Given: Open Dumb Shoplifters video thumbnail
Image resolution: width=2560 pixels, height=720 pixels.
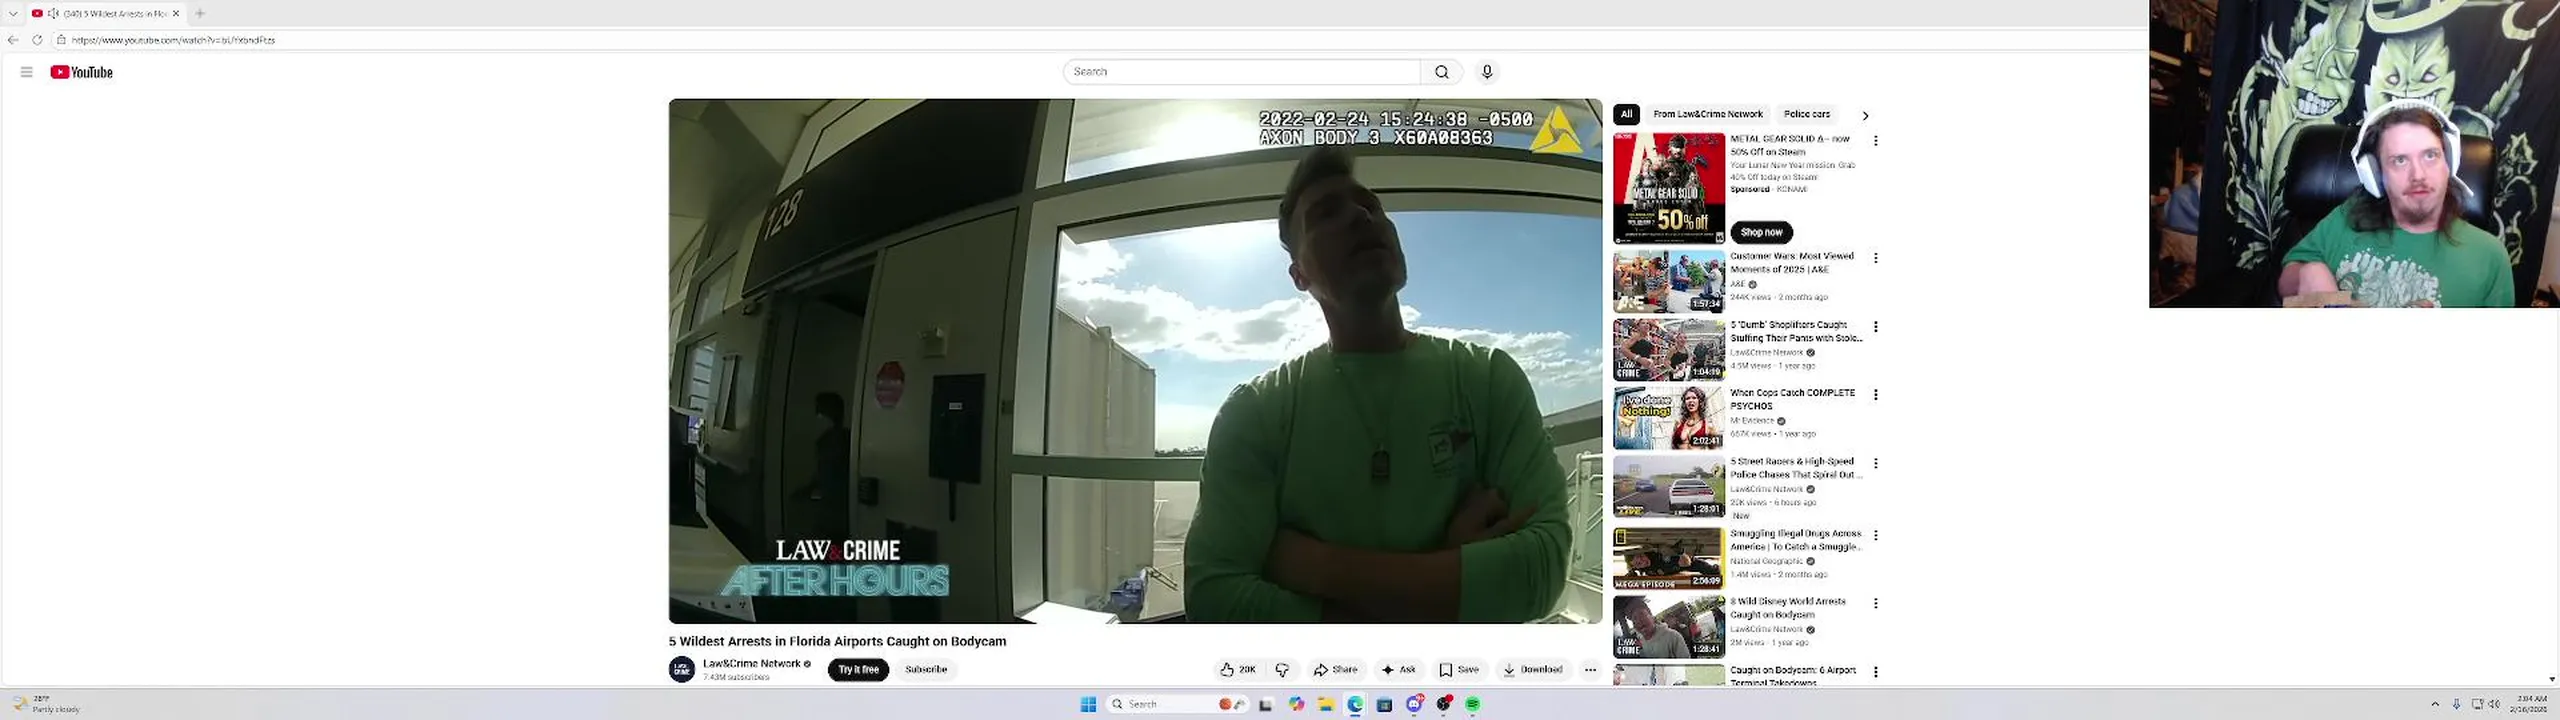Looking at the screenshot, I should pos(1669,350).
